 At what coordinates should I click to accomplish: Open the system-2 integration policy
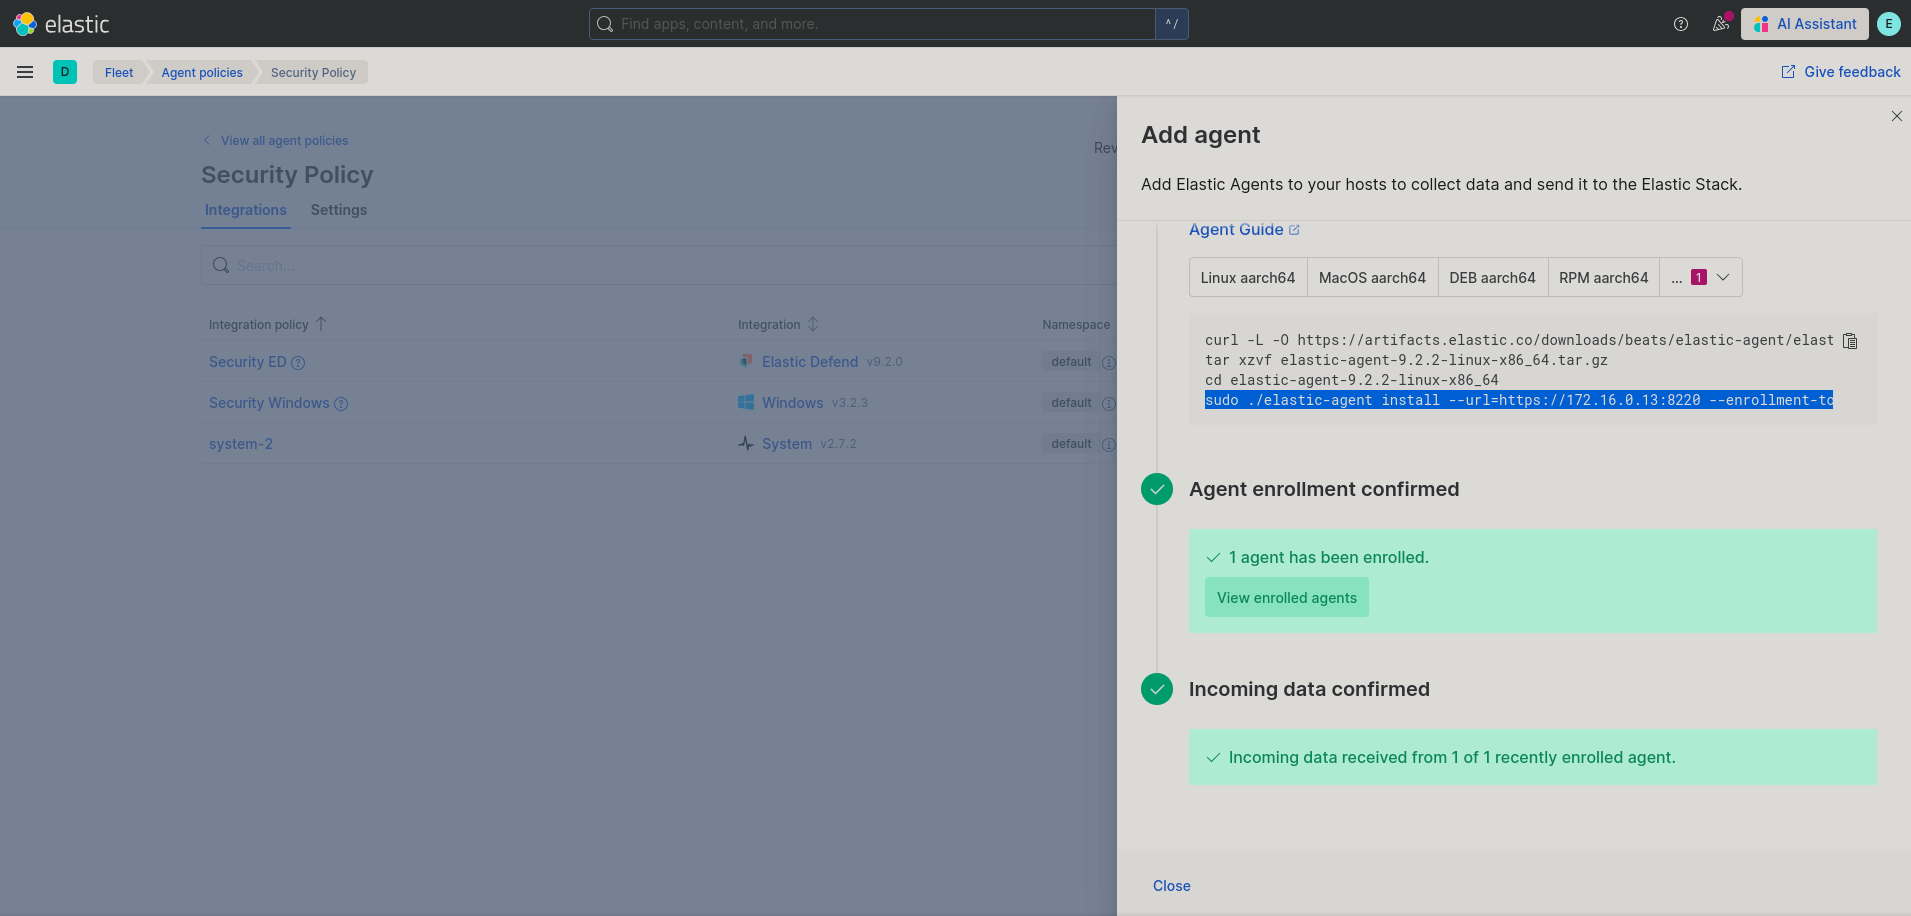[x=240, y=444]
